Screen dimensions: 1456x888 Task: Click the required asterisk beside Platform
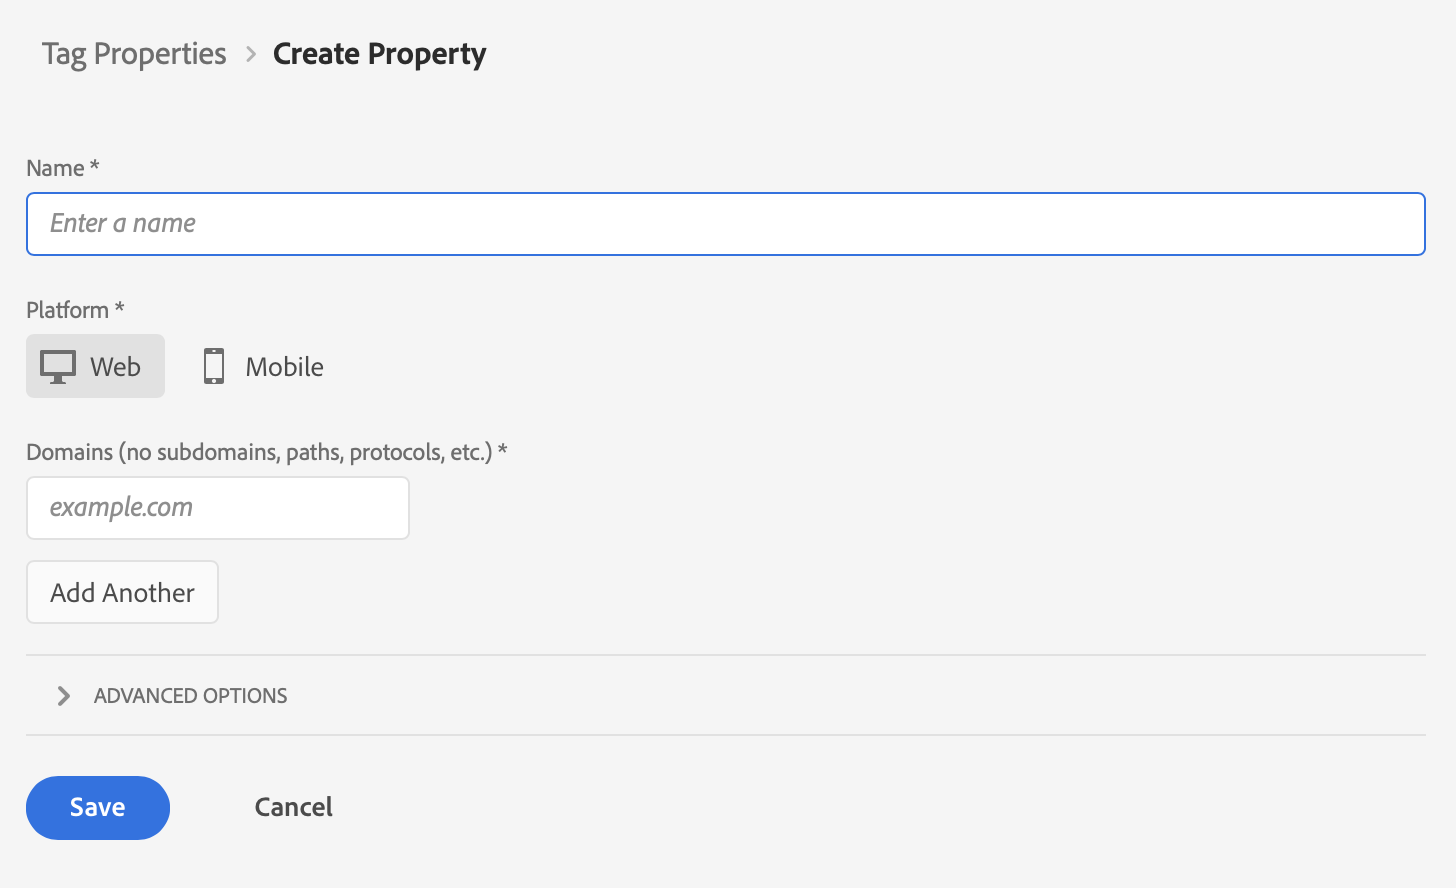tap(120, 308)
